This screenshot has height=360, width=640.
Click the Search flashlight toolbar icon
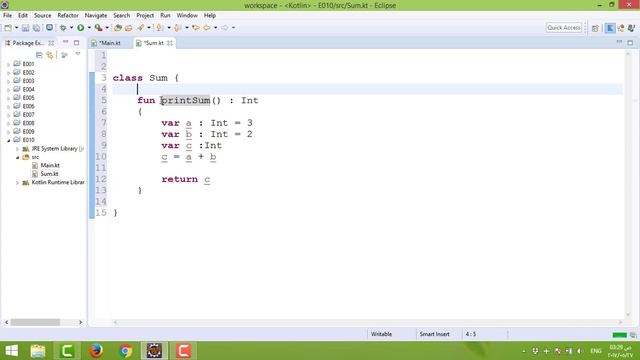pyautogui.click(x=140, y=27)
